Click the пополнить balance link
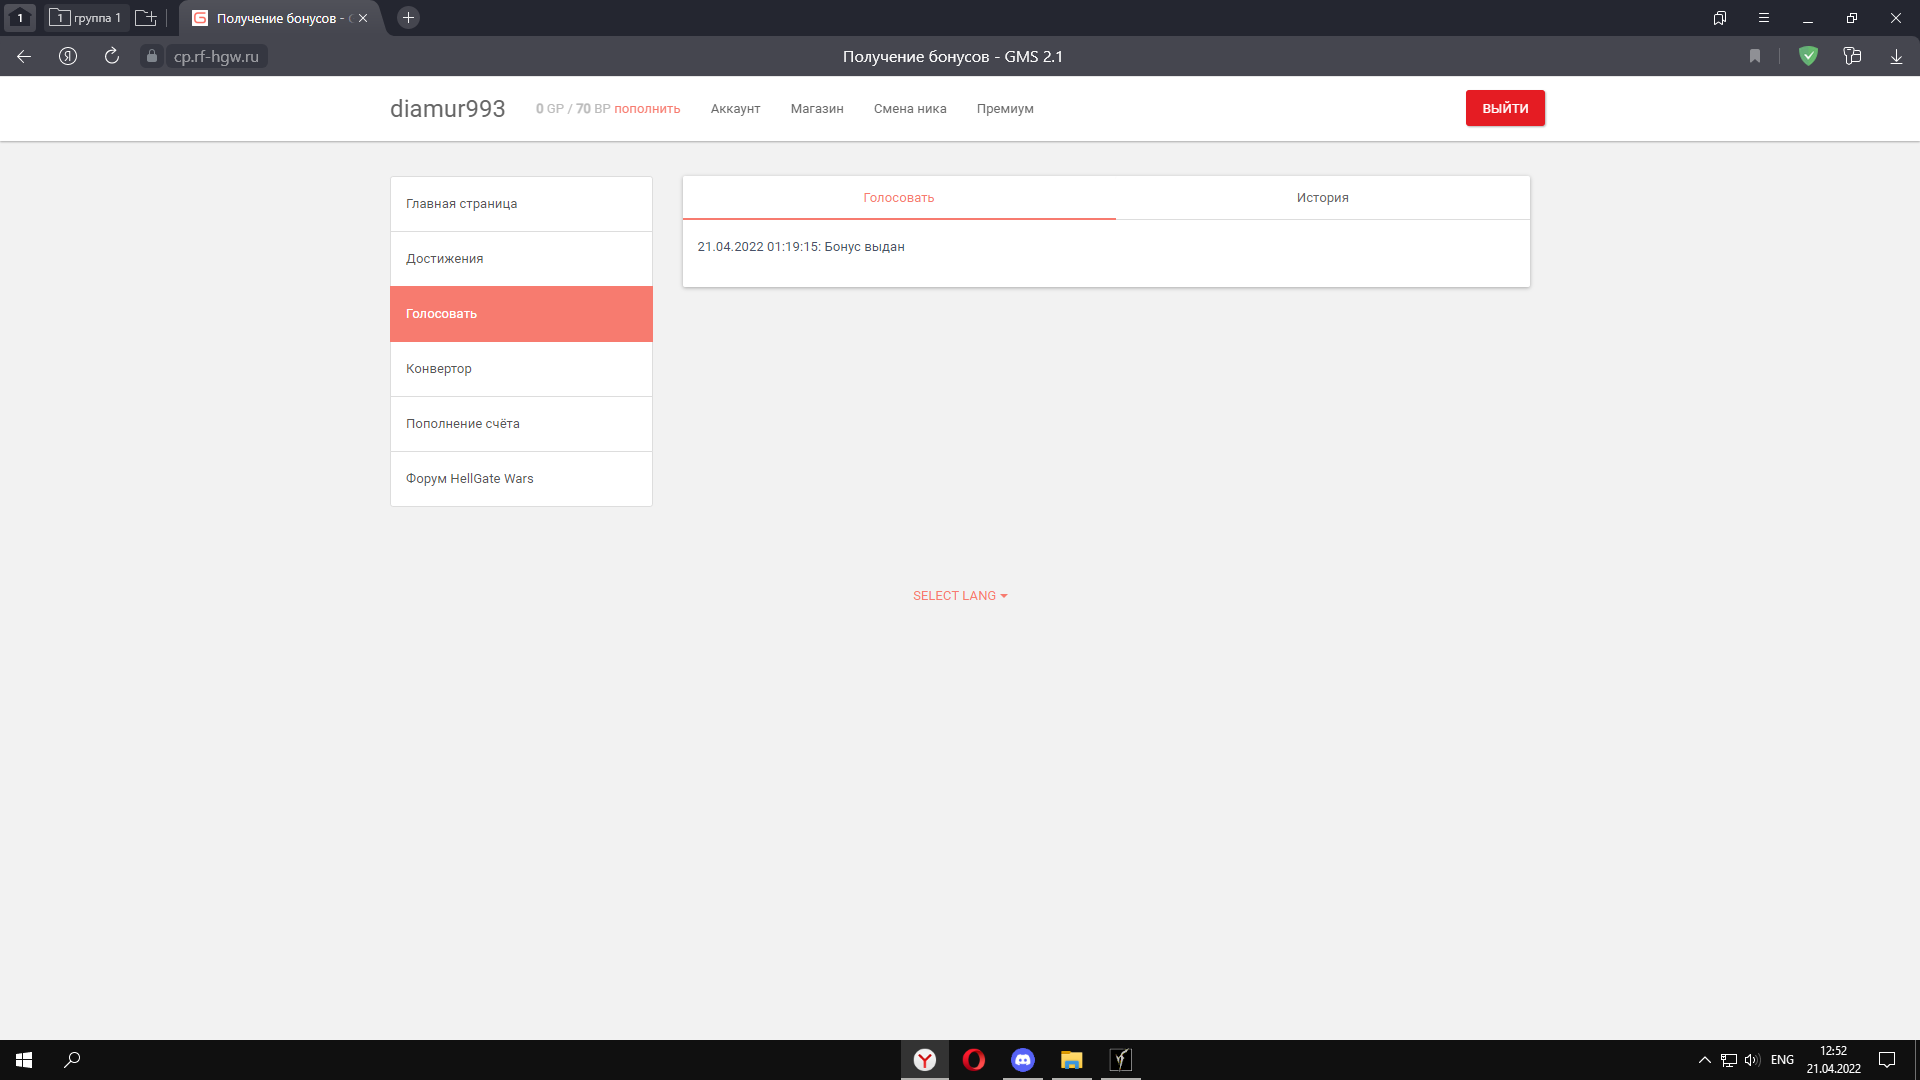This screenshot has height=1080, width=1920. pos(647,109)
